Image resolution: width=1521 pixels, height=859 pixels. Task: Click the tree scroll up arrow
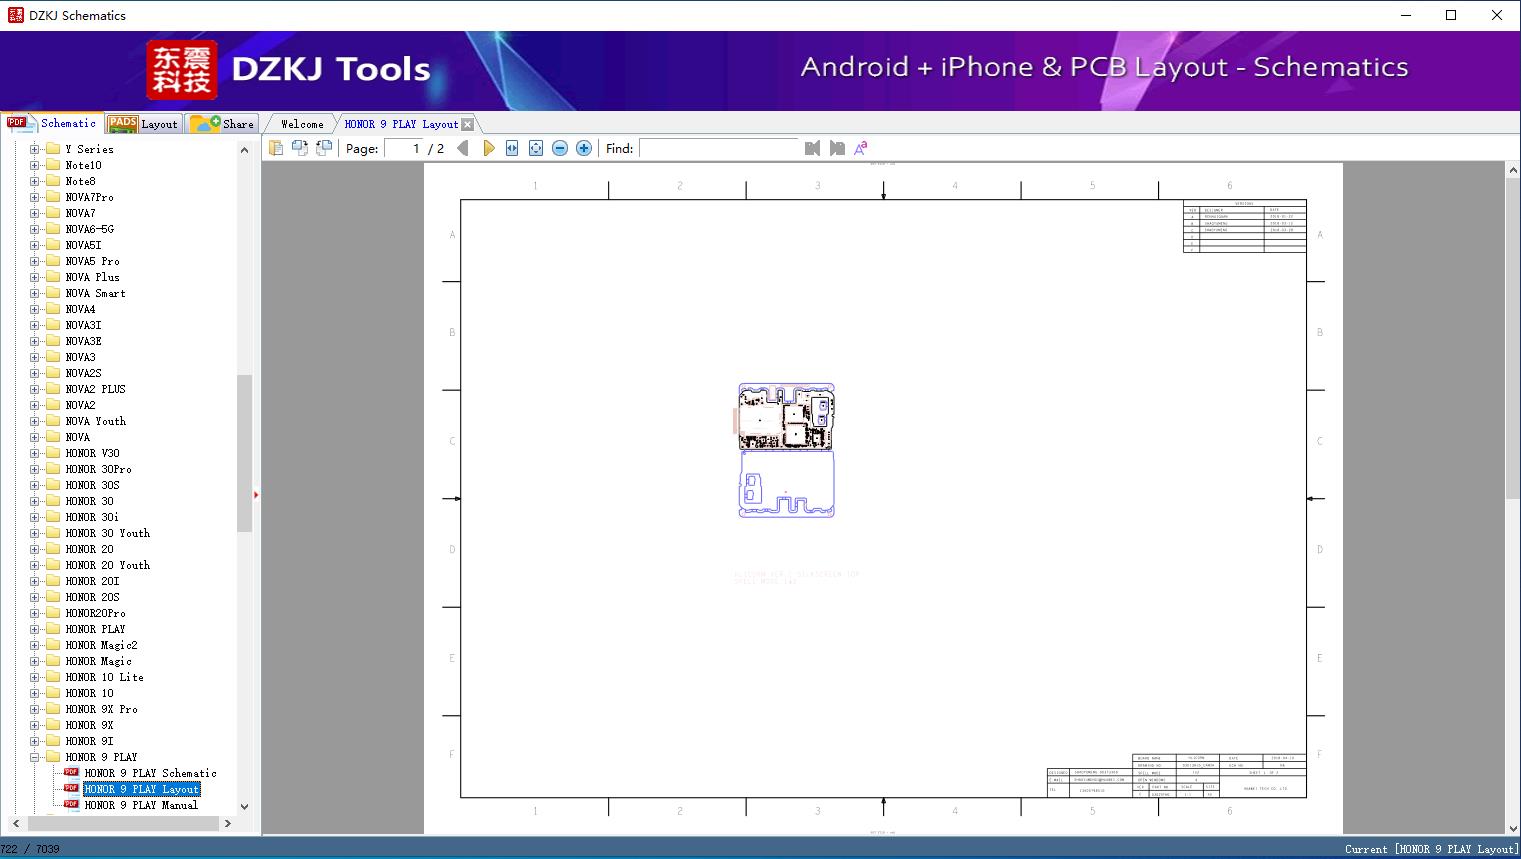244,150
